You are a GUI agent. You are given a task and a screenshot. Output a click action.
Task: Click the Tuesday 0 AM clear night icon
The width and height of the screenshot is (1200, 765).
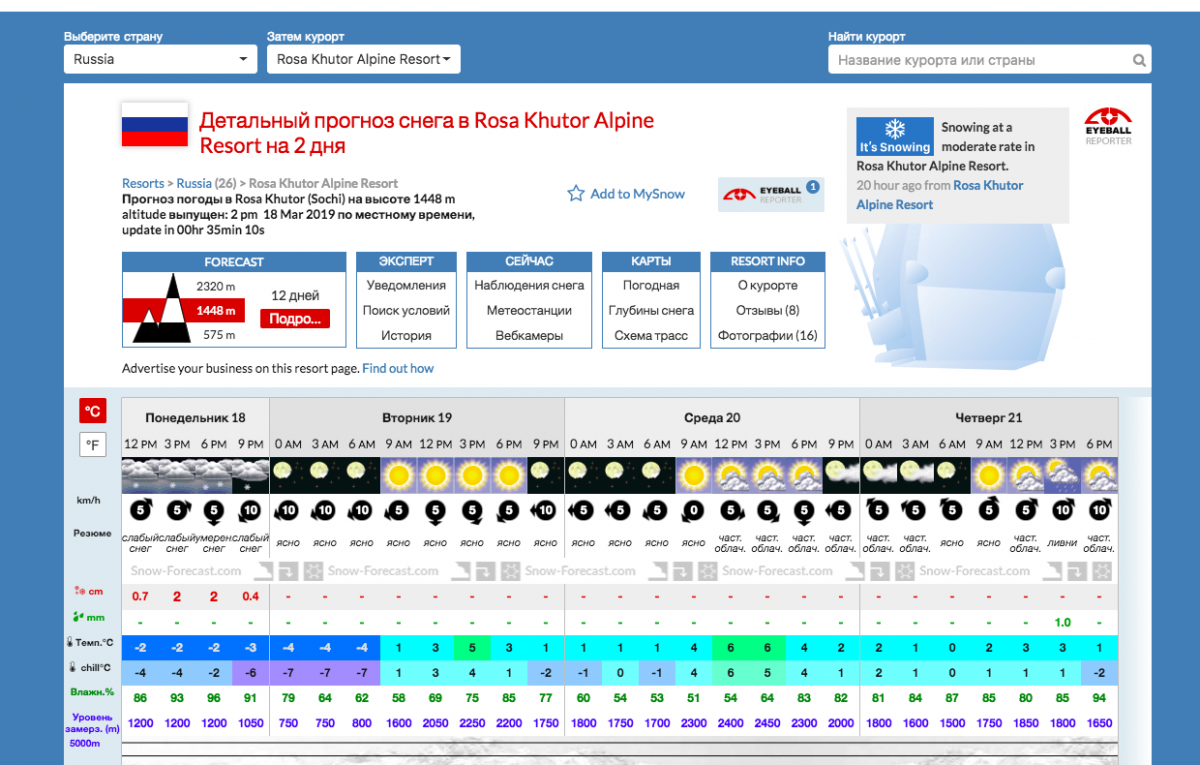tap(288, 475)
